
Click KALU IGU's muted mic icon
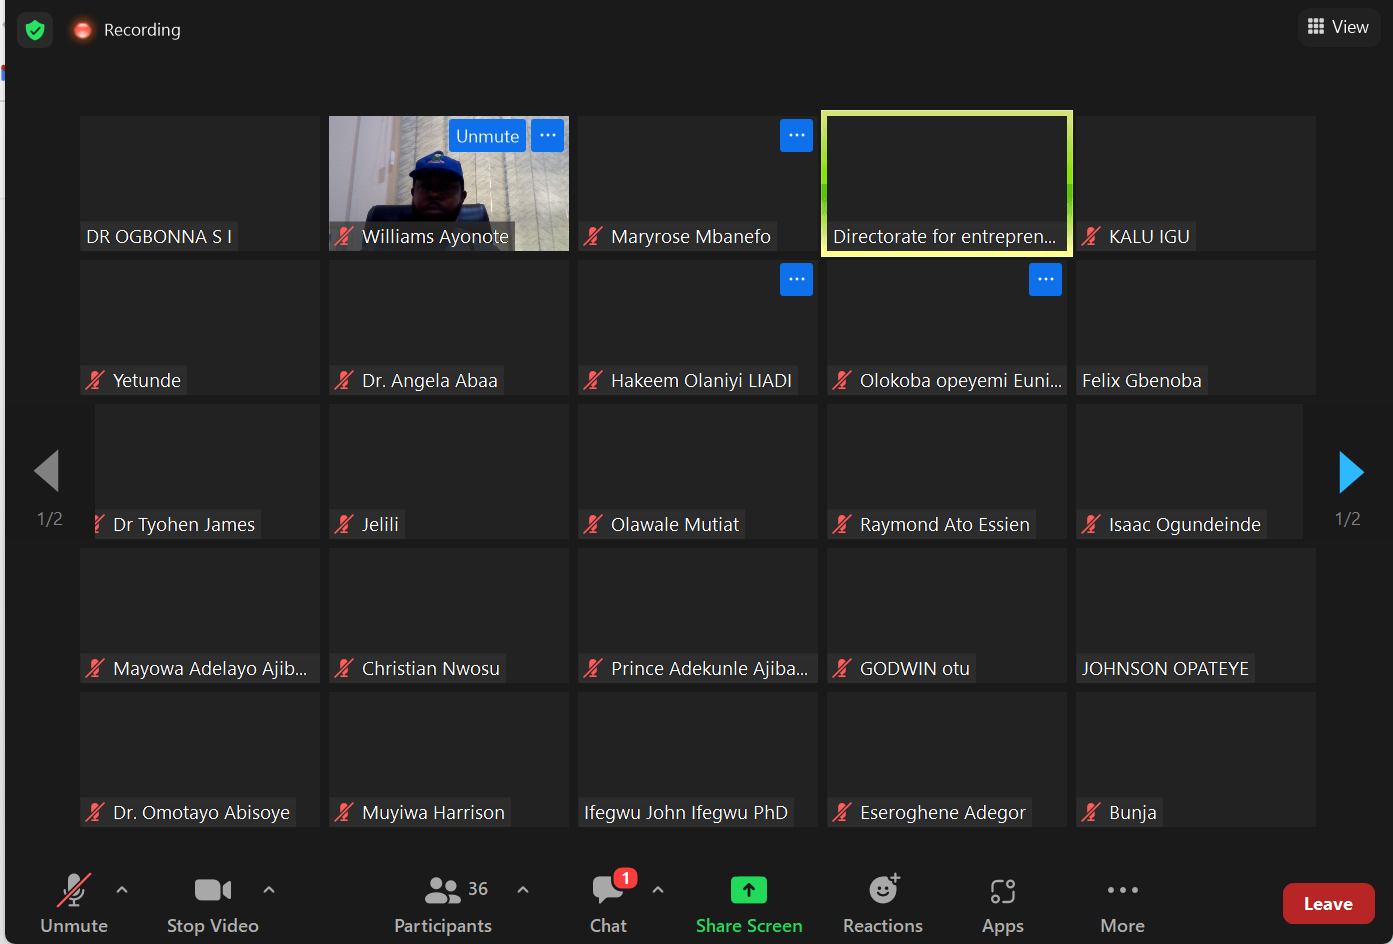[1091, 237]
